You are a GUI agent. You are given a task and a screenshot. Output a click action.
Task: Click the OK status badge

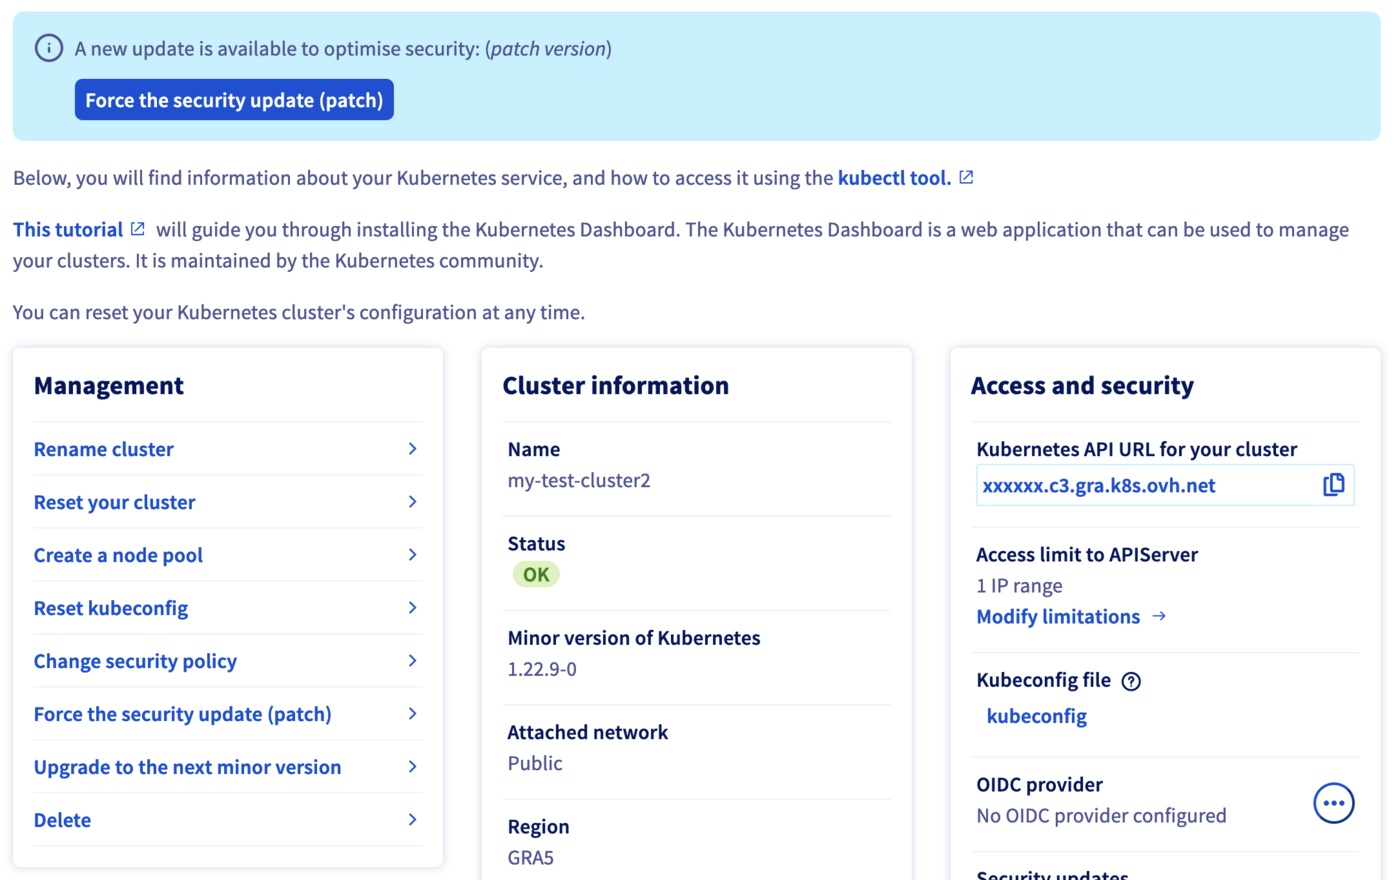(x=536, y=574)
